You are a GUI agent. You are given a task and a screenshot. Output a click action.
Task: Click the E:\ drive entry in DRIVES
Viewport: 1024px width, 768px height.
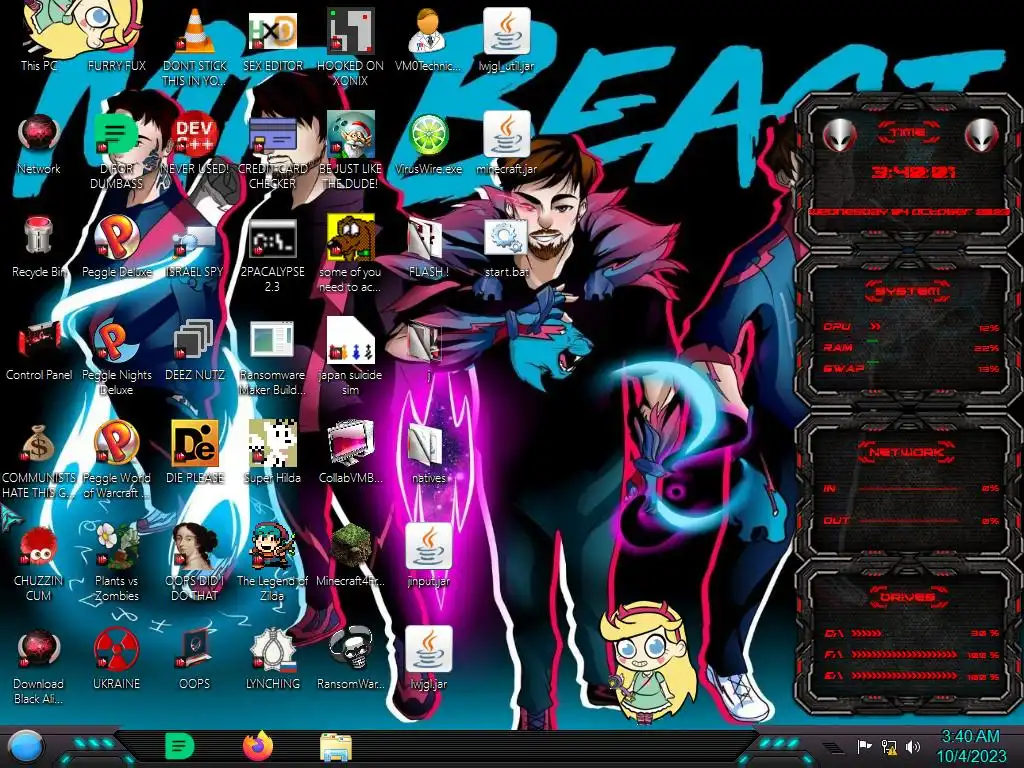coord(911,676)
